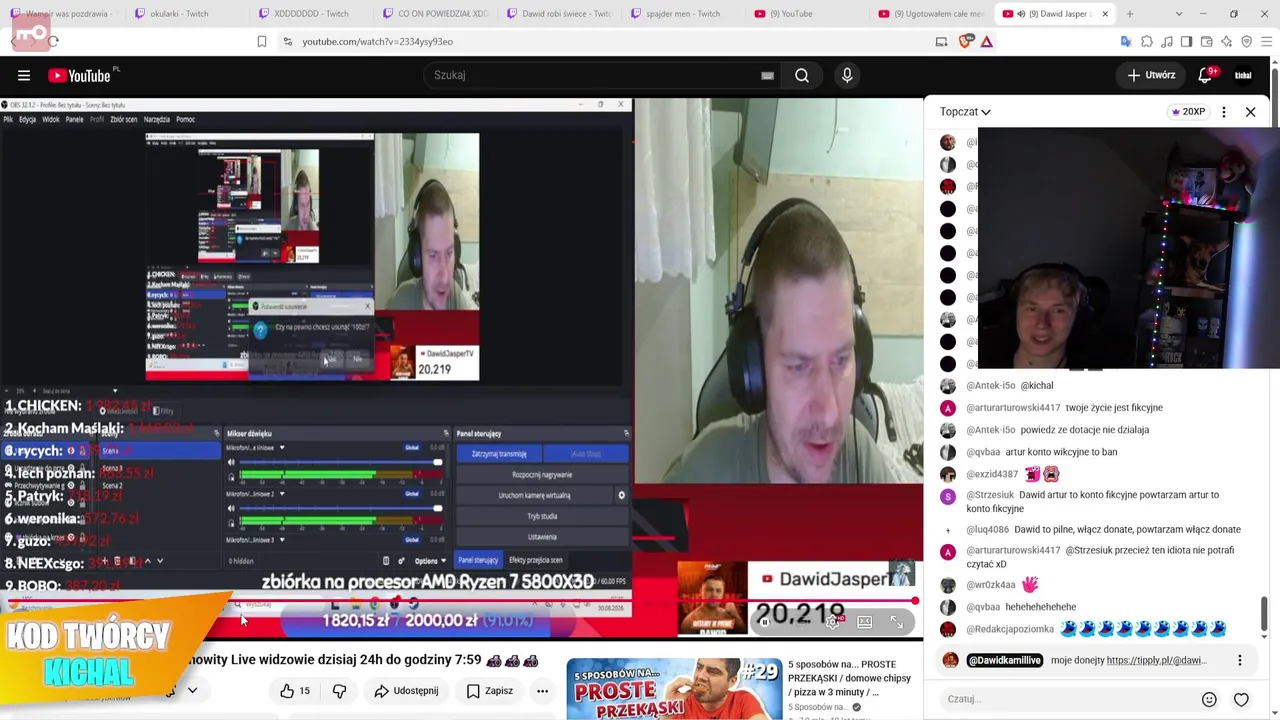Screen dimensions: 1280x720
Task: Open the YouTube notifications bell
Action: tap(1205, 75)
